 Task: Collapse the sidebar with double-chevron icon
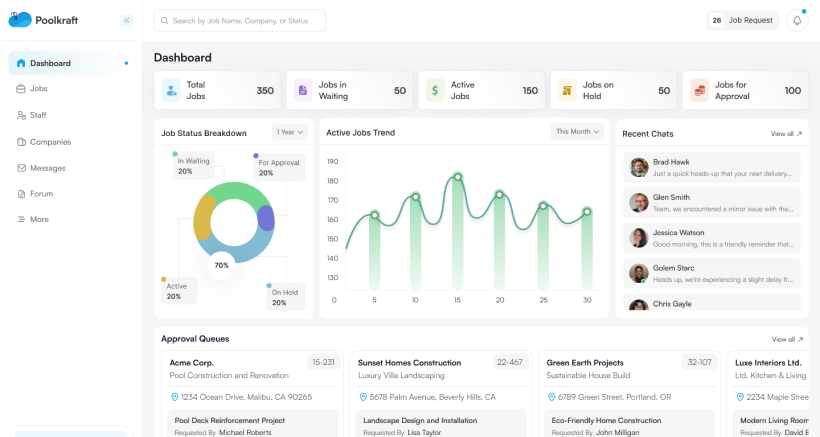click(126, 20)
